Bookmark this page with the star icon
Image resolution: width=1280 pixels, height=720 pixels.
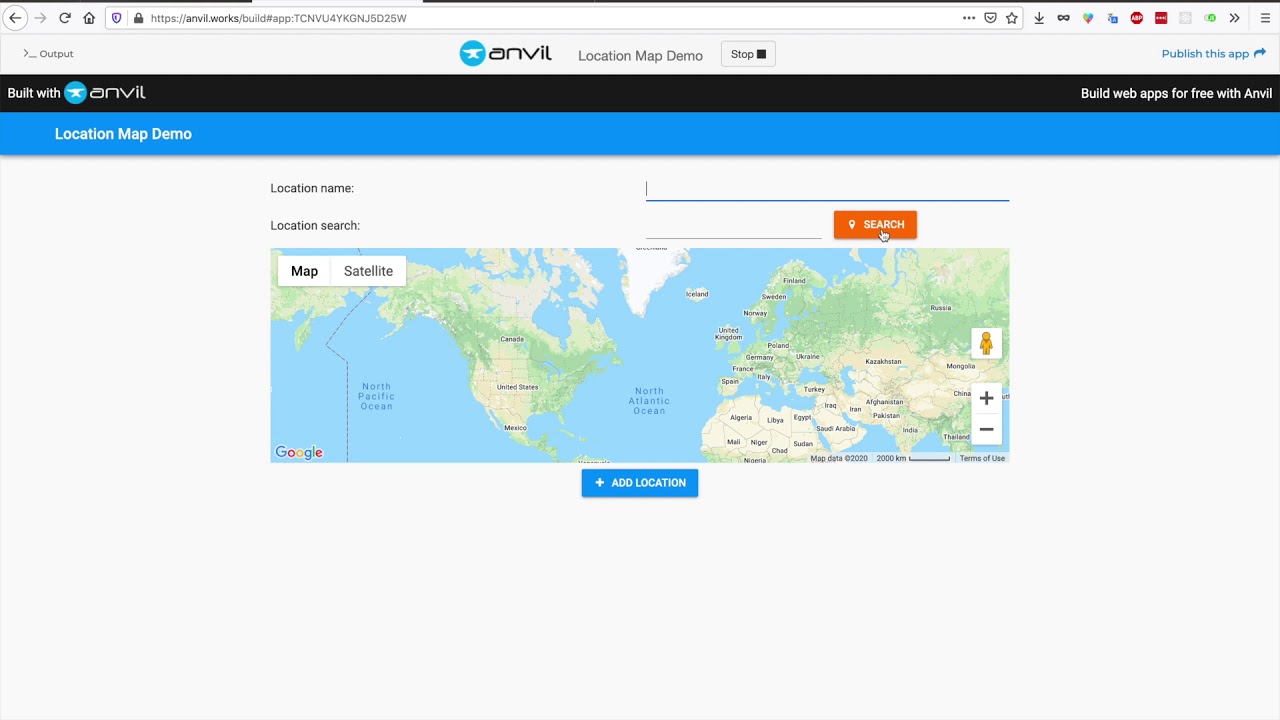(1012, 18)
